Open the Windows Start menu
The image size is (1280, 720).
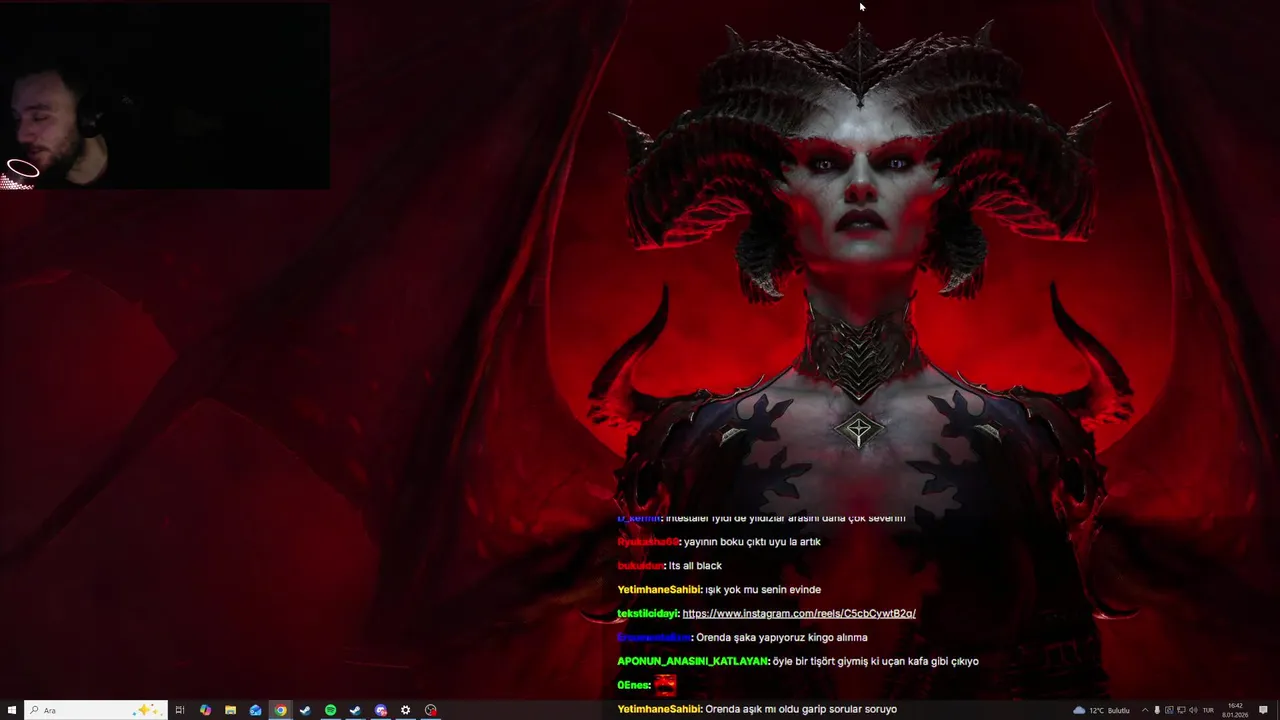(x=12, y=710)
